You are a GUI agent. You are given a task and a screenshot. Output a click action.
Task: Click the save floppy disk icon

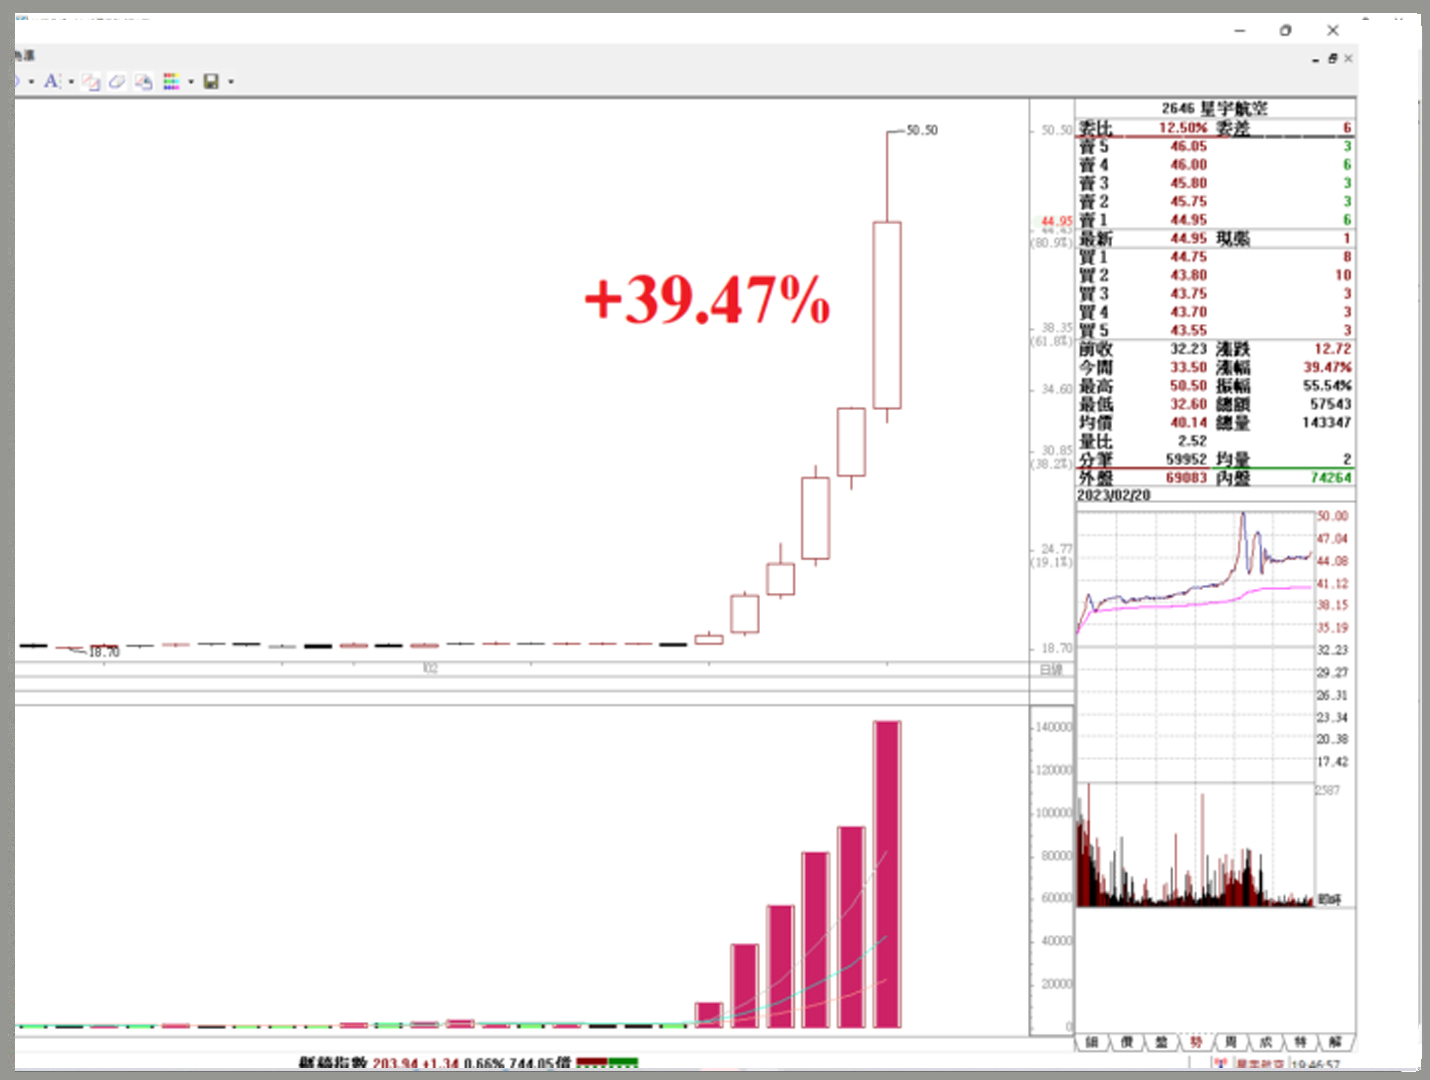click(211, 82)
